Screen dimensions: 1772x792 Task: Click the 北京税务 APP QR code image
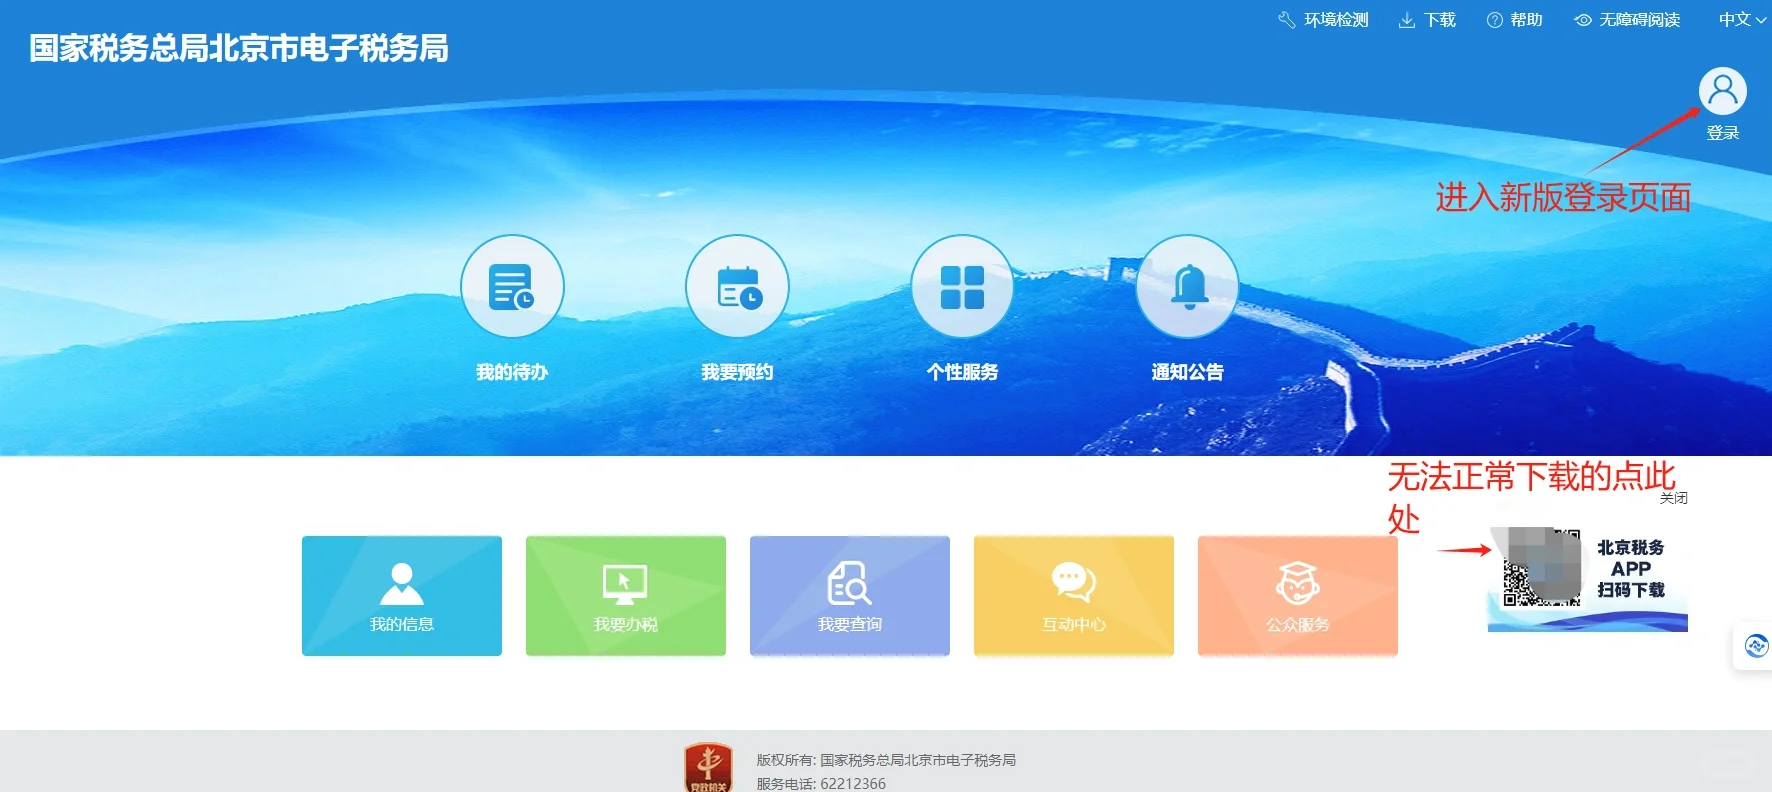pyautogui.click(x=1541, y=567)
